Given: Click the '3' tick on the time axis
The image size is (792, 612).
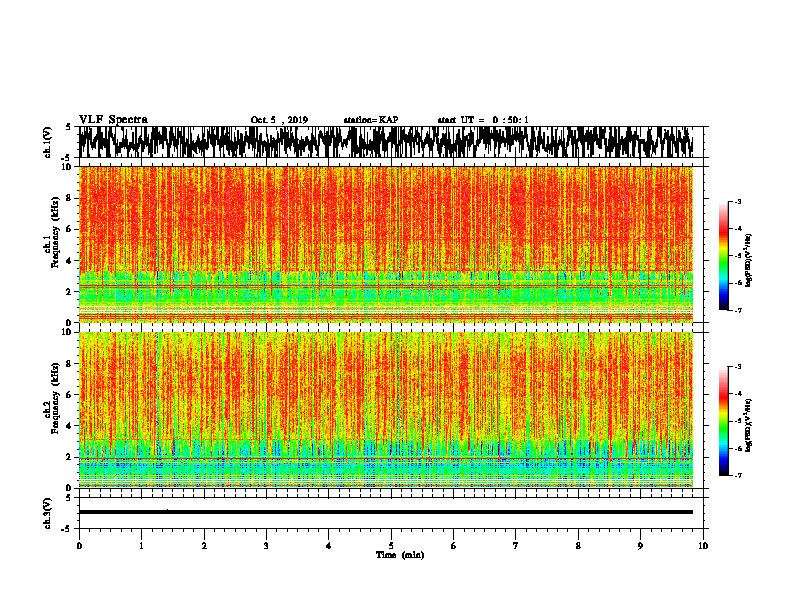Looking at the screenshot, I should pos(266,546).
